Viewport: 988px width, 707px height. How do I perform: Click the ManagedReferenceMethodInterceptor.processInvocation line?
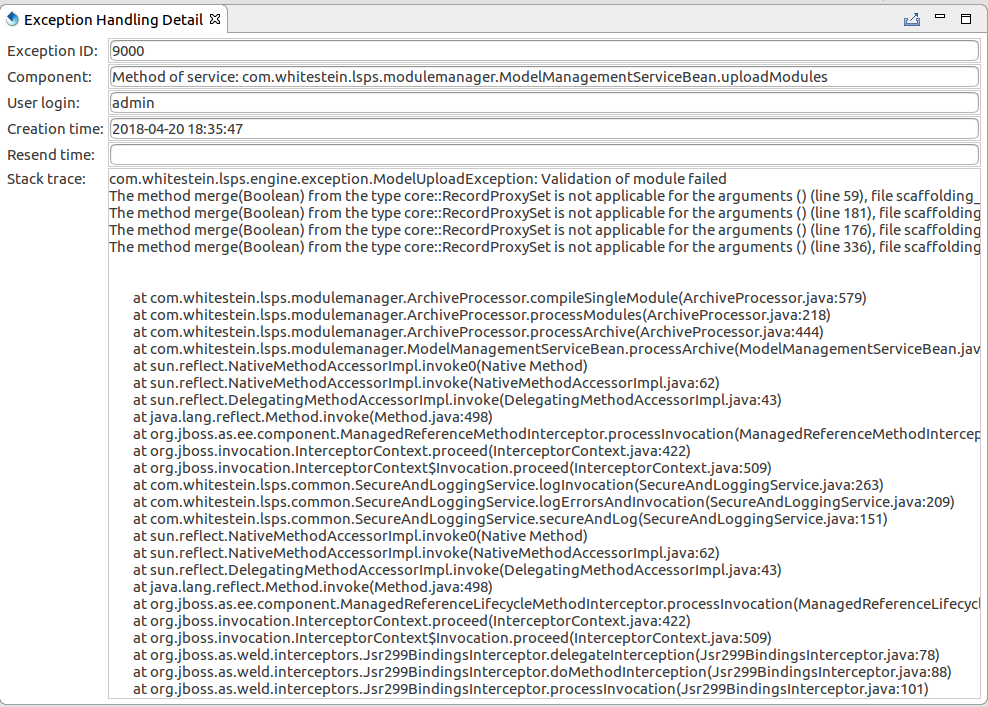point(556,434)
